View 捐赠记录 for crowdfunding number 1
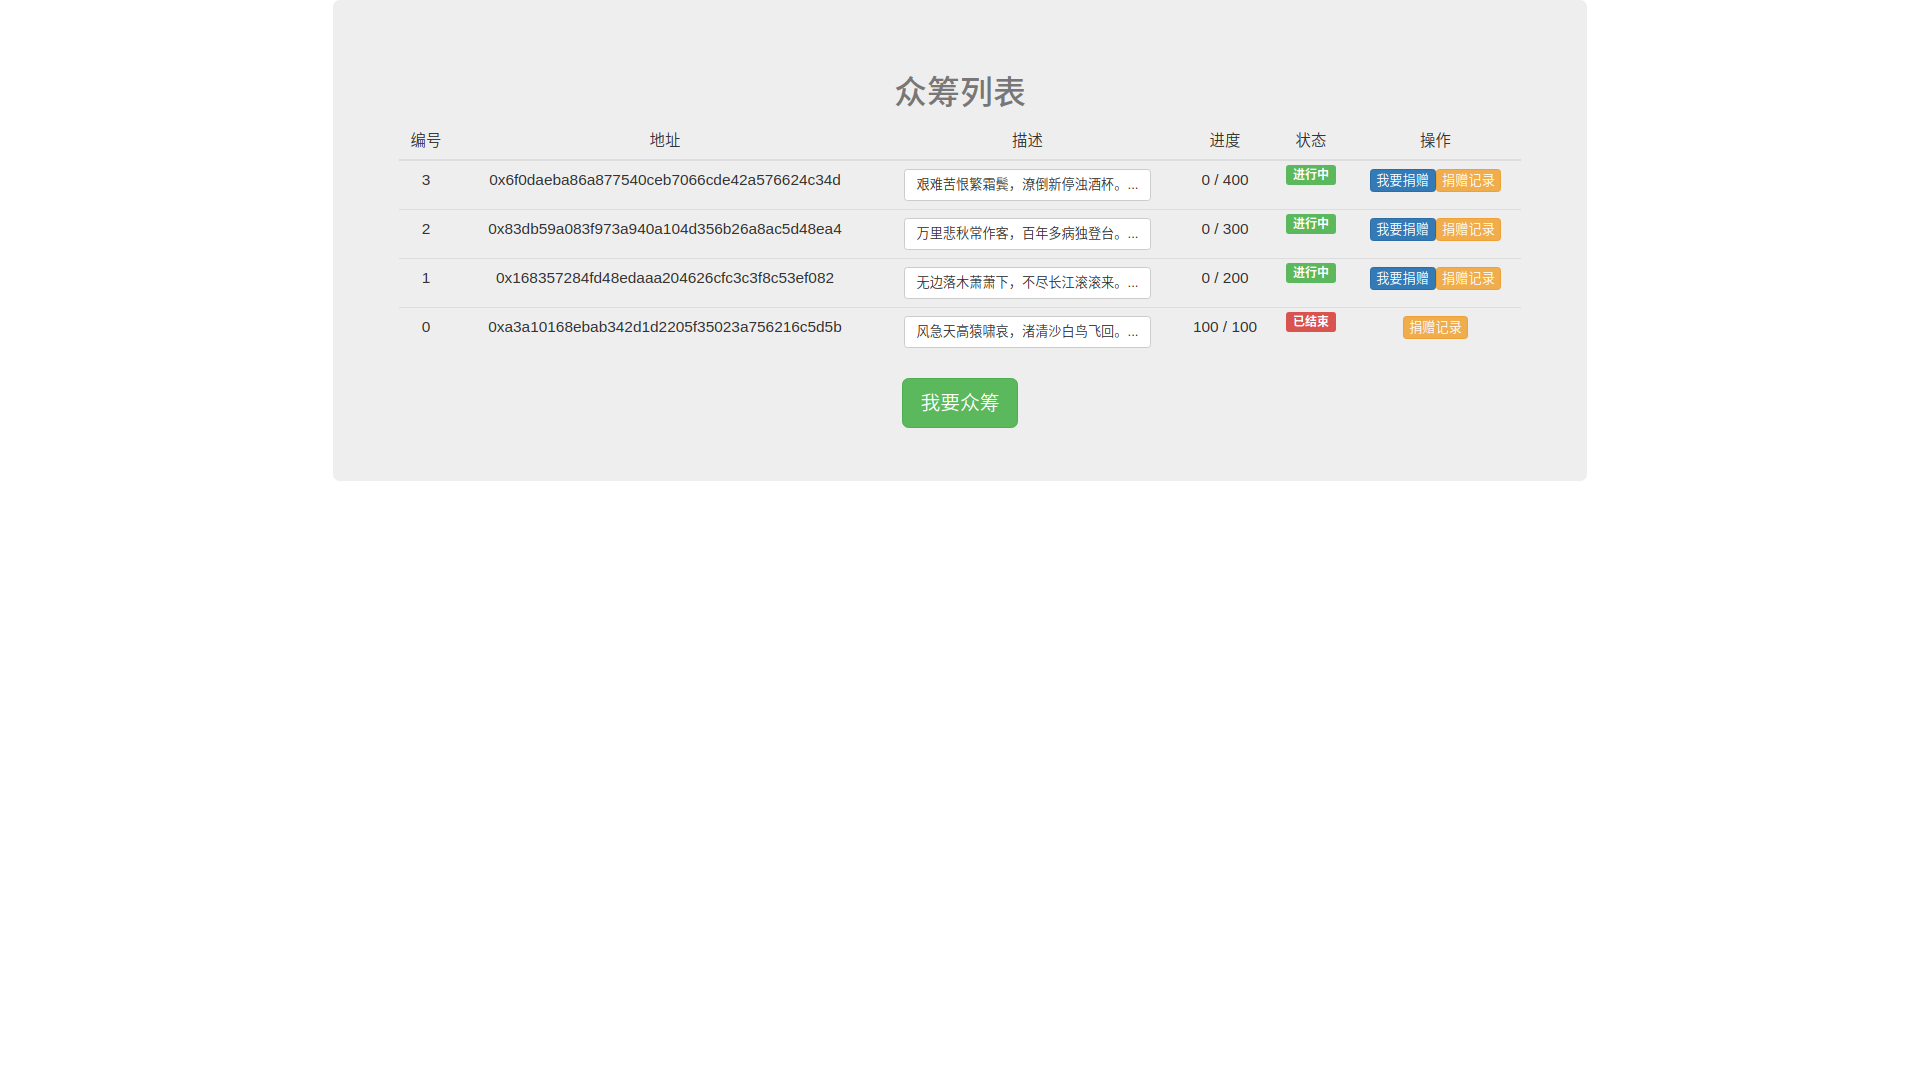Screen dimensions: 1920x1080 1468,279
